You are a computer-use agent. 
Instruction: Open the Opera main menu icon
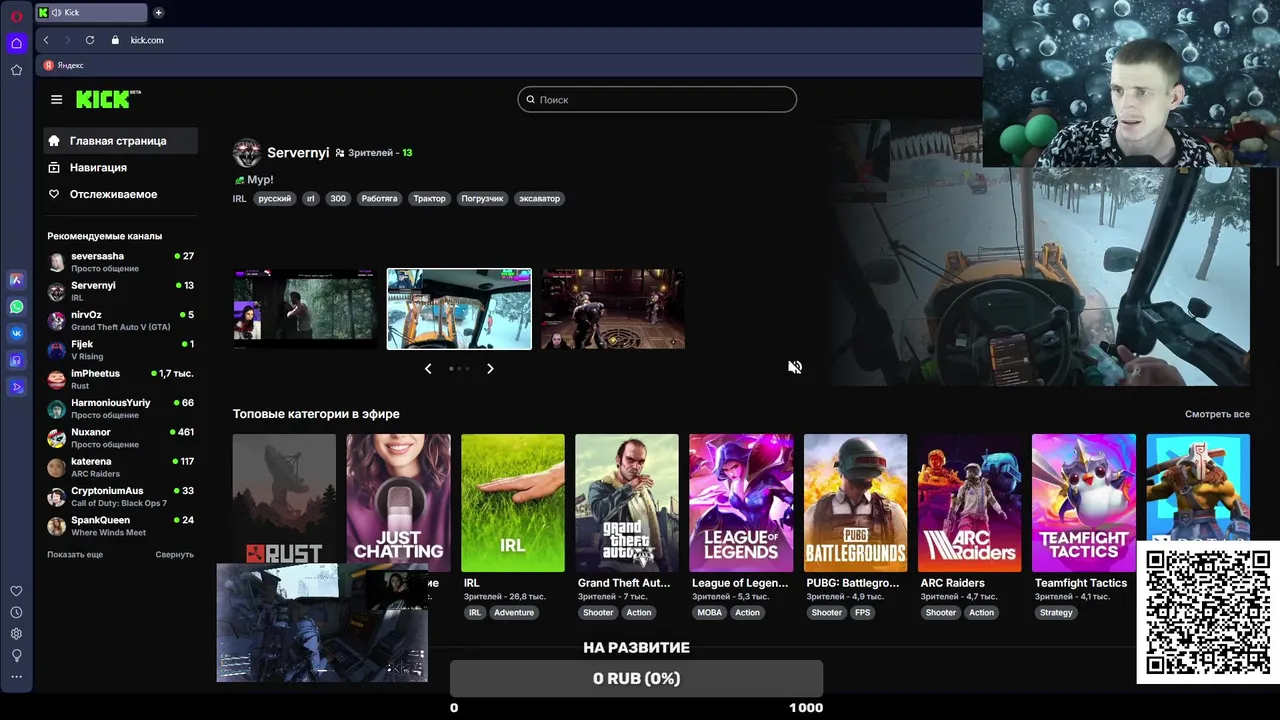(16, 16)
